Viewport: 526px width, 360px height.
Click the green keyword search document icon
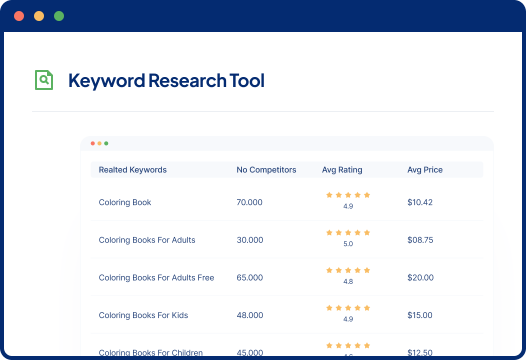click(x=44, y=80)
